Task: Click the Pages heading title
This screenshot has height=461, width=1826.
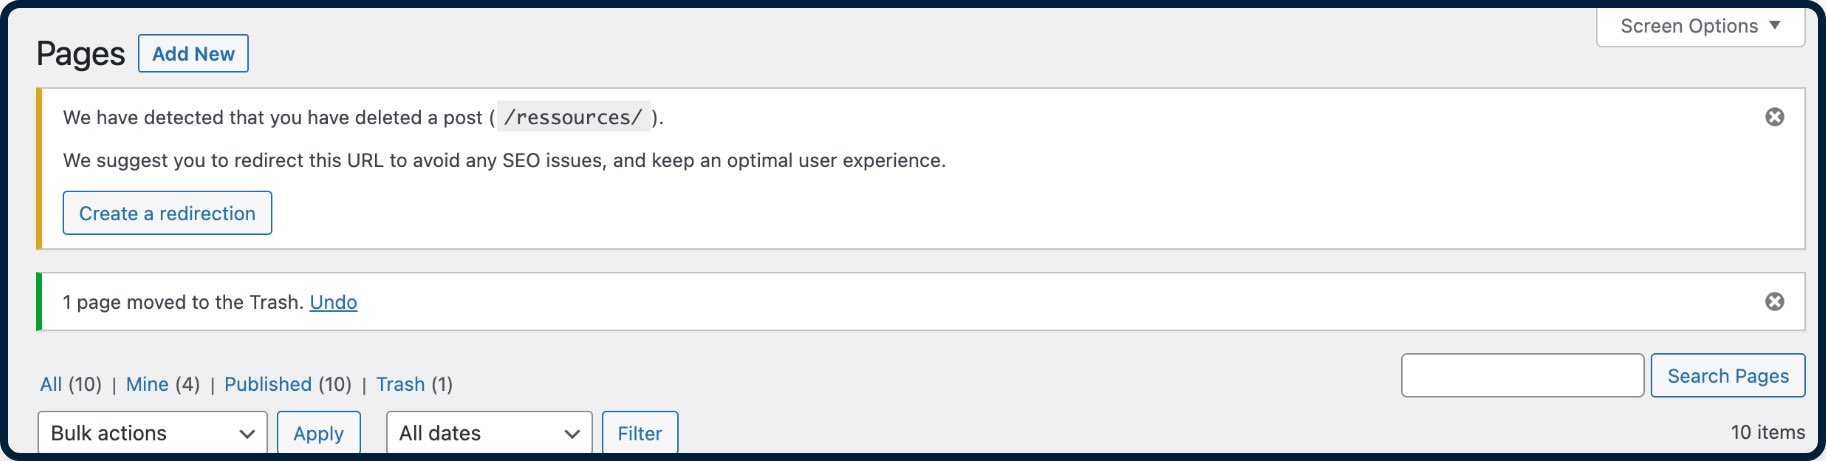Action: pyautogui.click(x=81, y=54)
